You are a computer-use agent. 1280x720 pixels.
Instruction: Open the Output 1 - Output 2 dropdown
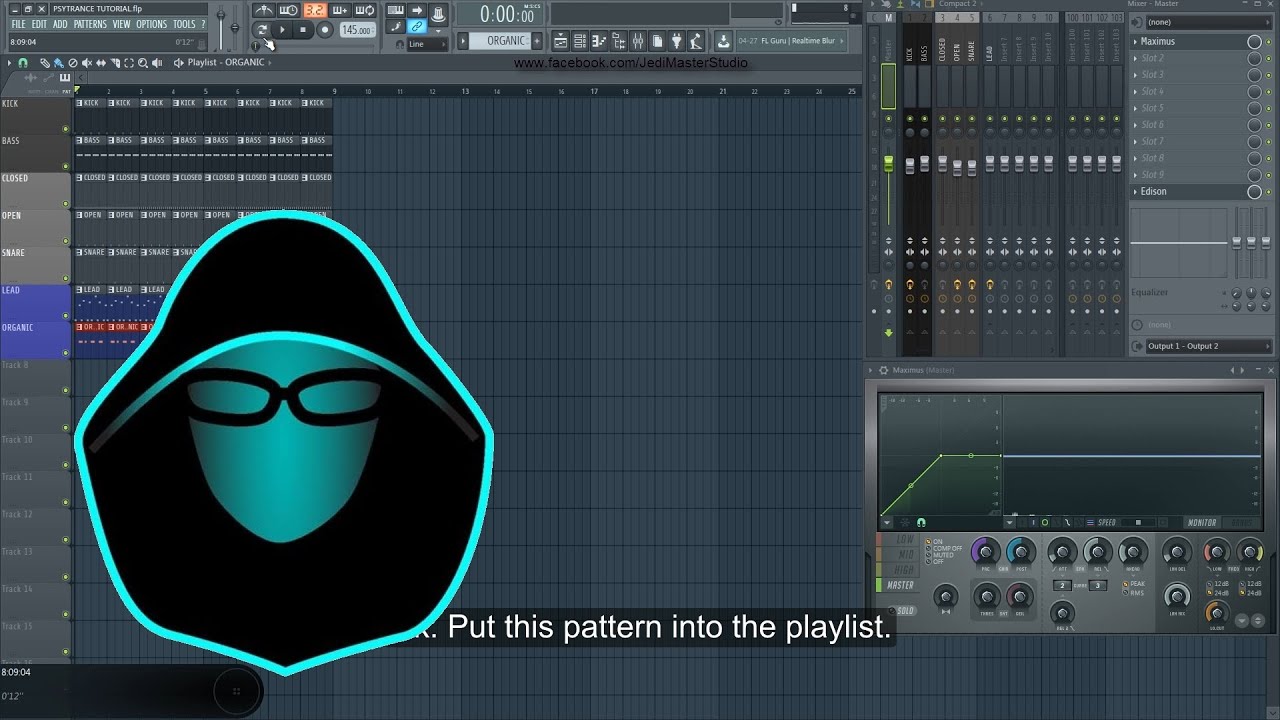[1208, 346]
